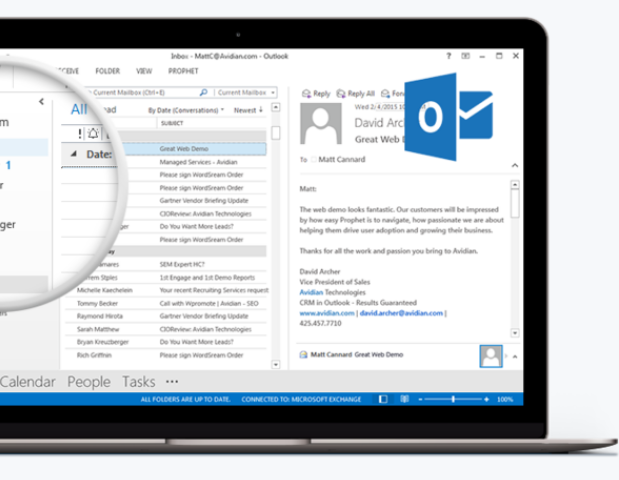Click the sender's large avatar picture
This screenshot has height=480, width=619.
pyautogui.click(x=321, y=124)
